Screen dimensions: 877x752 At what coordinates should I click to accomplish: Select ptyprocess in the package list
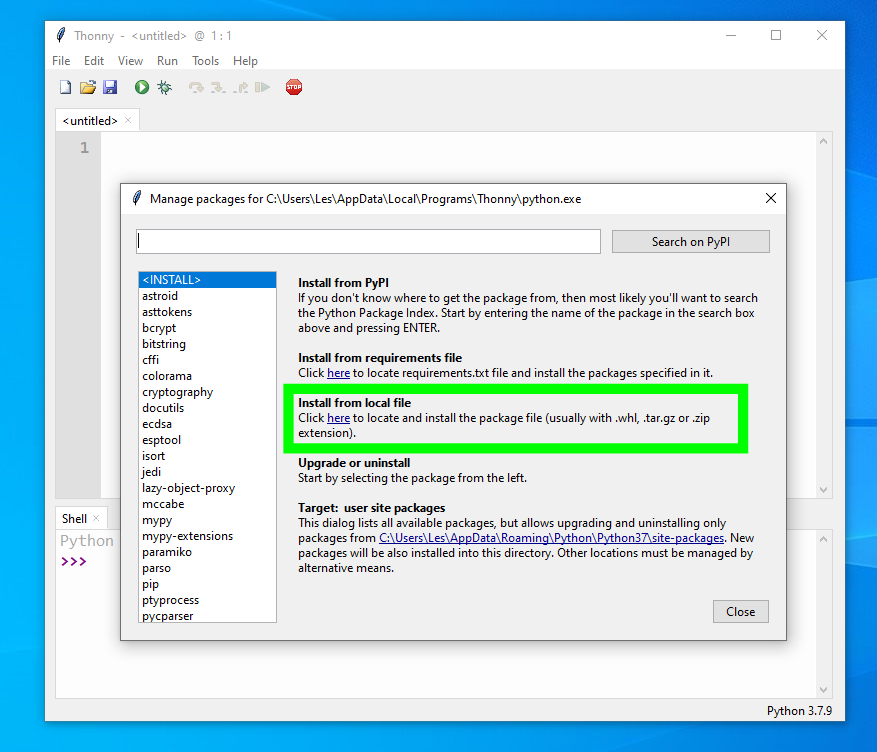click(207, 600)
